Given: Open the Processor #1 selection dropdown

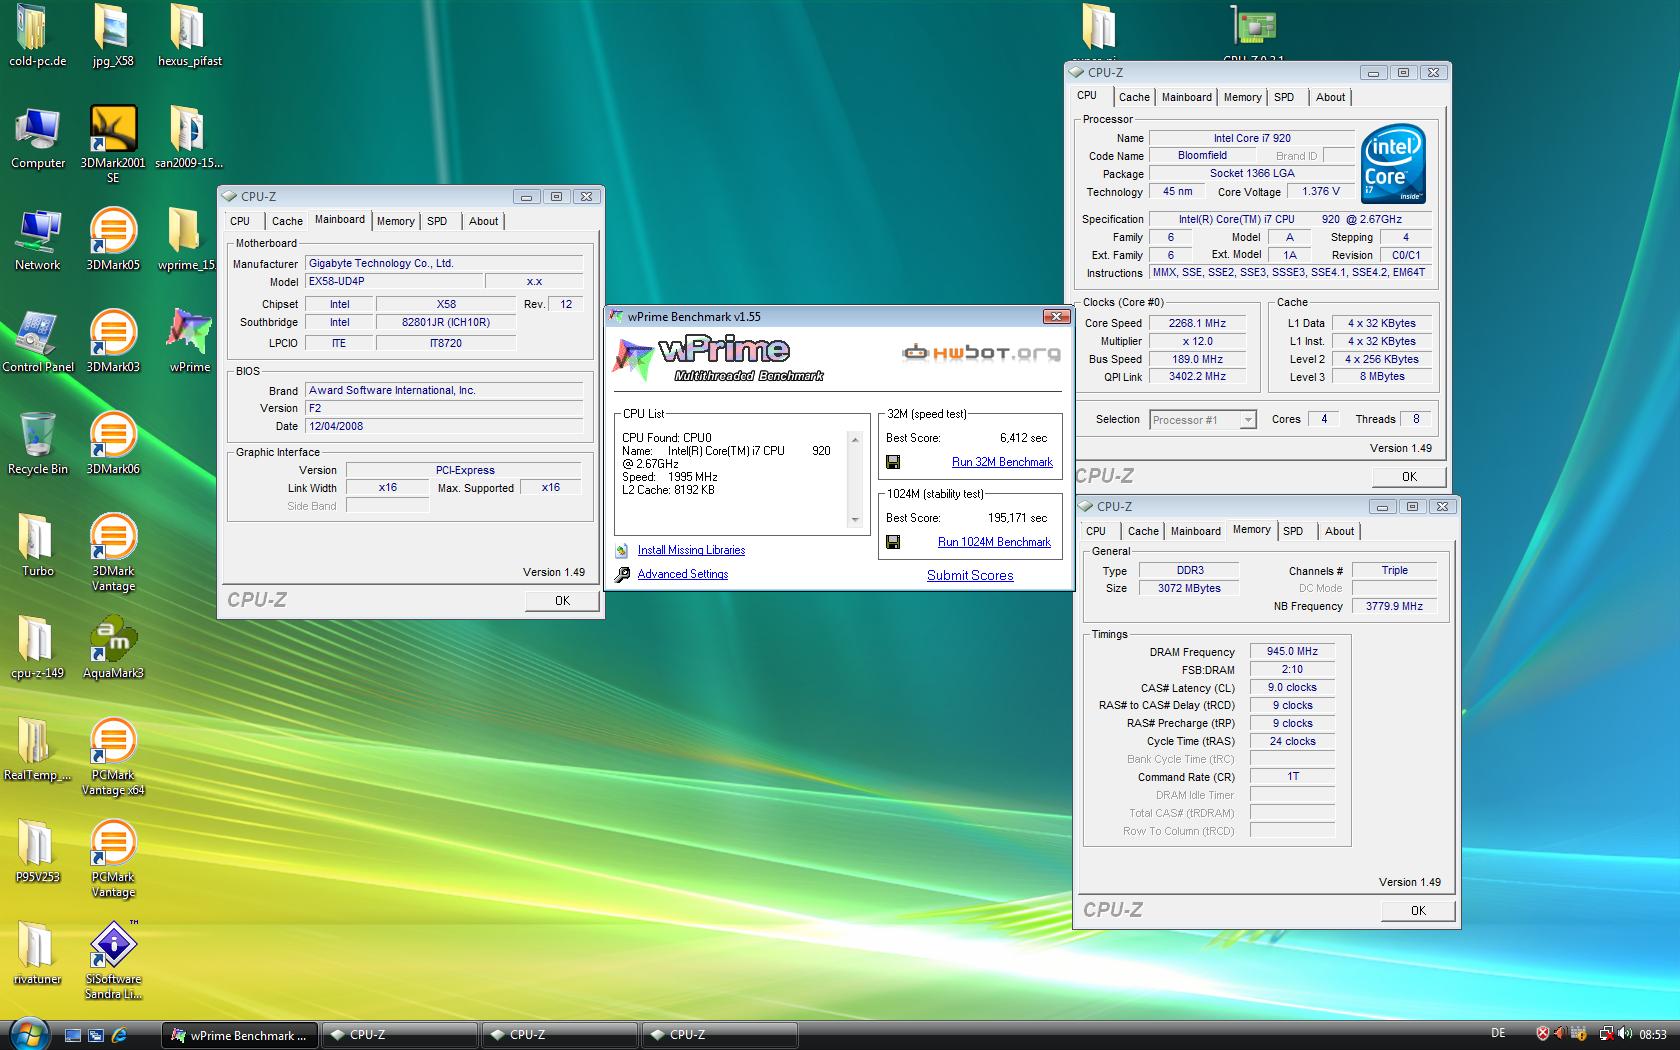Looking at the screenshot, I should tap(1202, 420).
